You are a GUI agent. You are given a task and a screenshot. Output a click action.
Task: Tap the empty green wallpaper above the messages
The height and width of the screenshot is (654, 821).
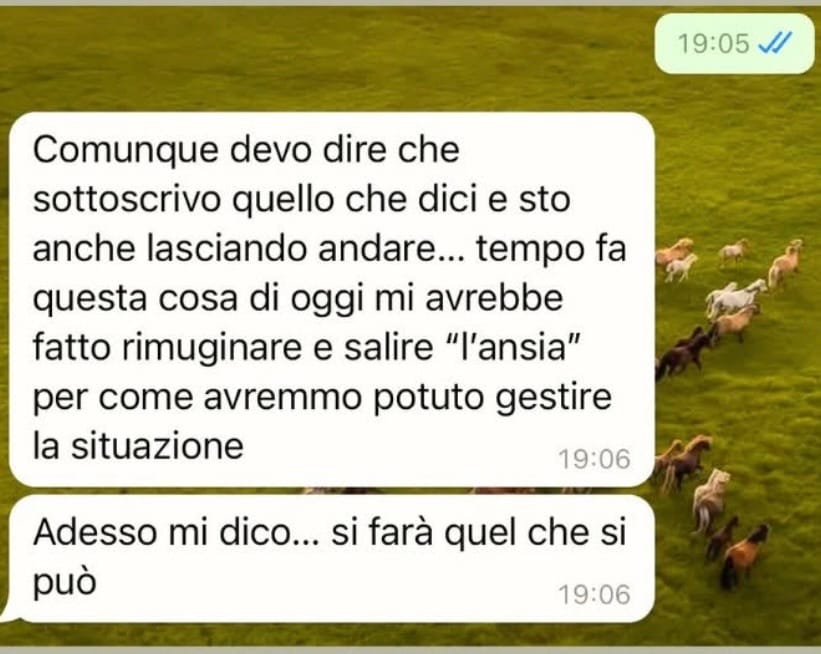click(325, 58)
